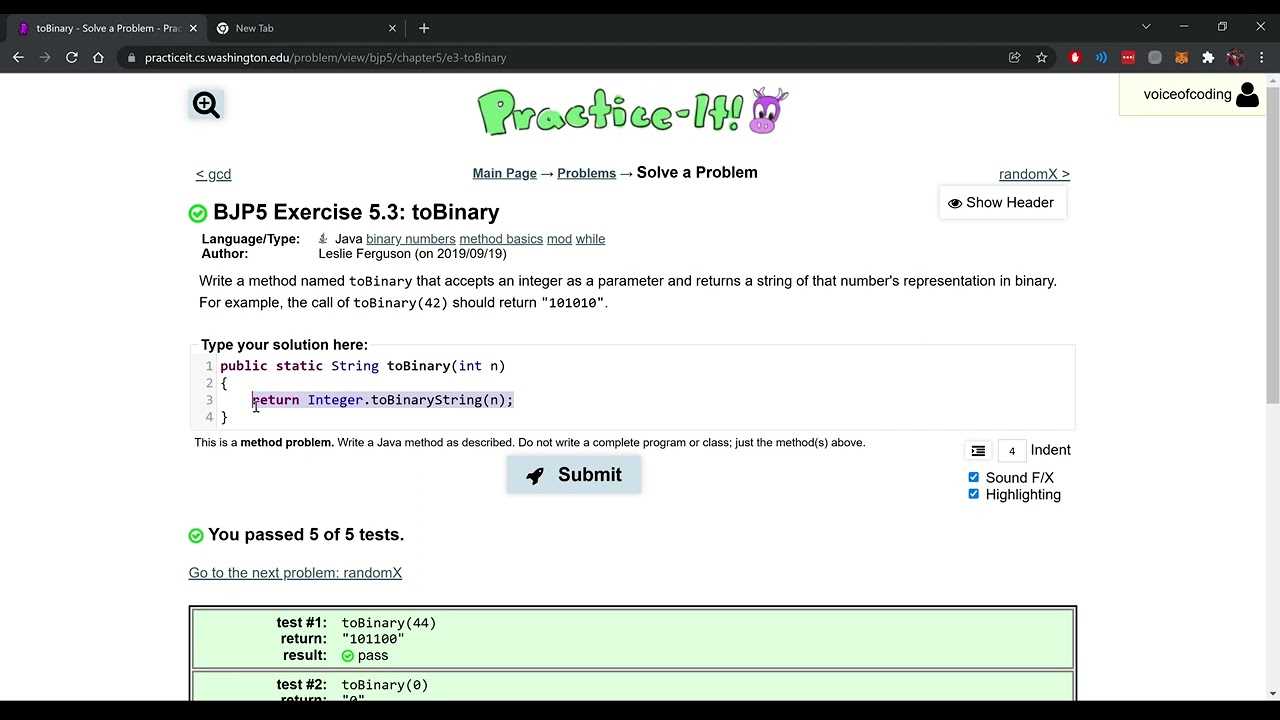This screenshot has height=720, width=1280.
Task: Click the Practice-It logo
Action: point(633,111)
